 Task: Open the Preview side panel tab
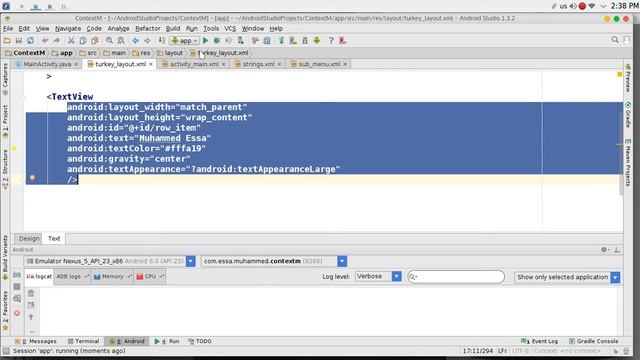628,78
